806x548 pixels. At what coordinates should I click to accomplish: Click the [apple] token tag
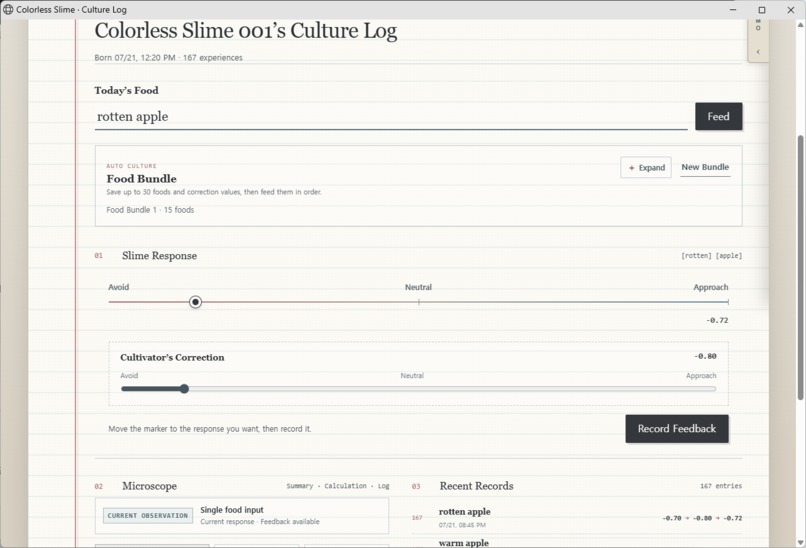point(729,255)
